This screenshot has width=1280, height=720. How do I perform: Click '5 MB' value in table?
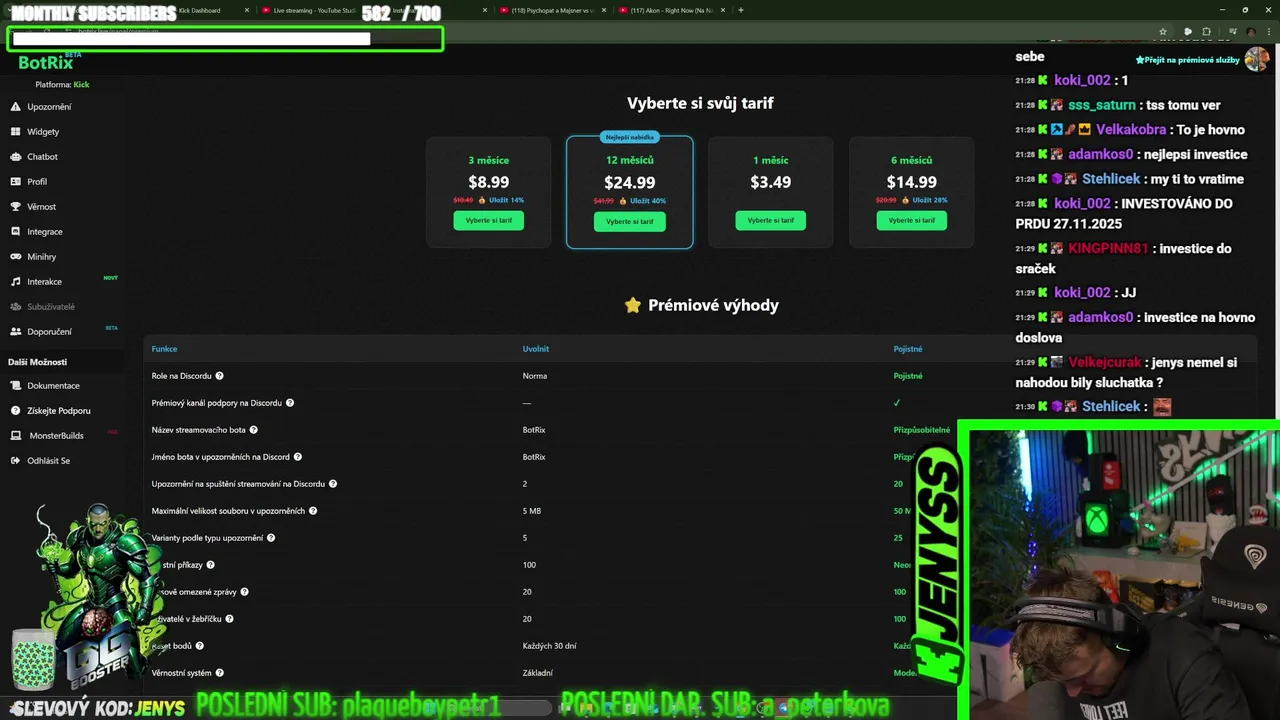[x=531, y=511]
